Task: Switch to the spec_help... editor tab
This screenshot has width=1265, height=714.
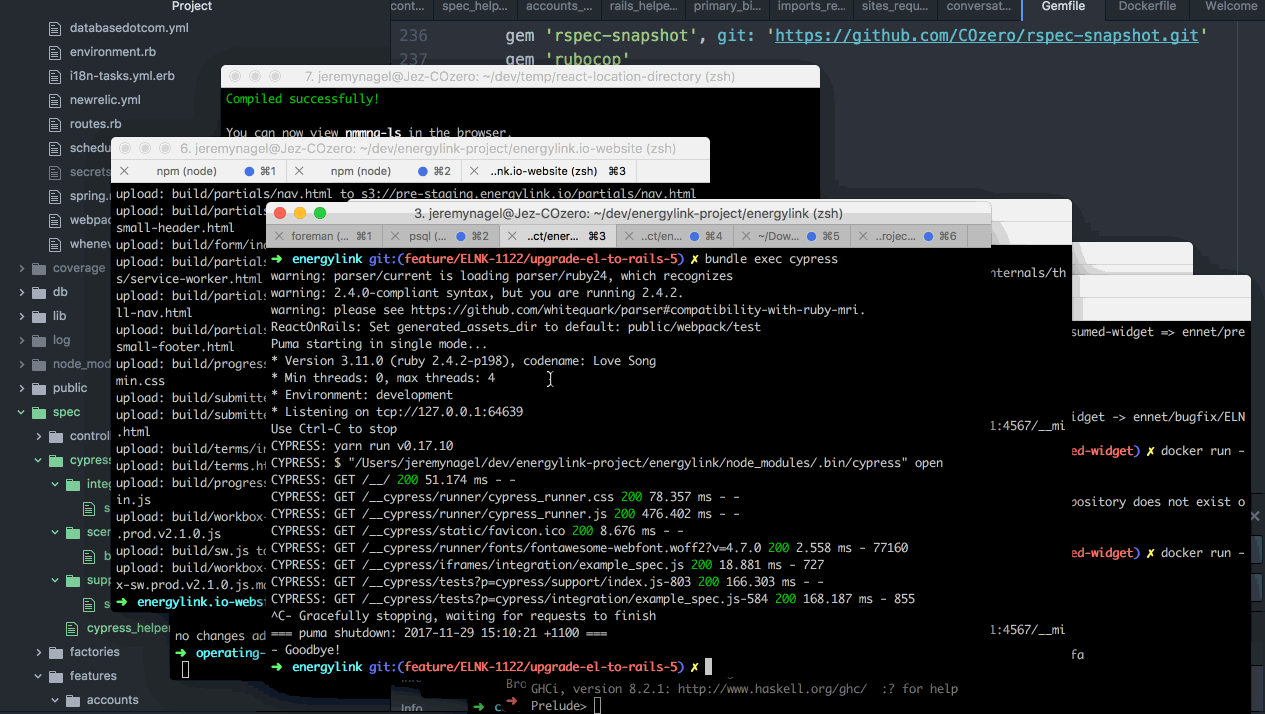Action: pos(475,6)
